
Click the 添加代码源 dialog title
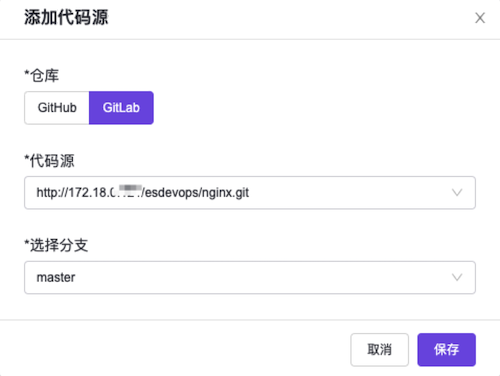pyautogui.click(x=66, y=17)
